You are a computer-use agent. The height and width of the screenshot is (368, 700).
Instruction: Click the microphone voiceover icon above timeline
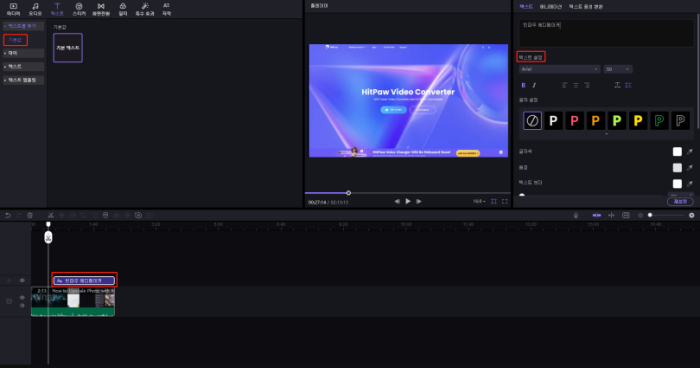tap(576, 215)
